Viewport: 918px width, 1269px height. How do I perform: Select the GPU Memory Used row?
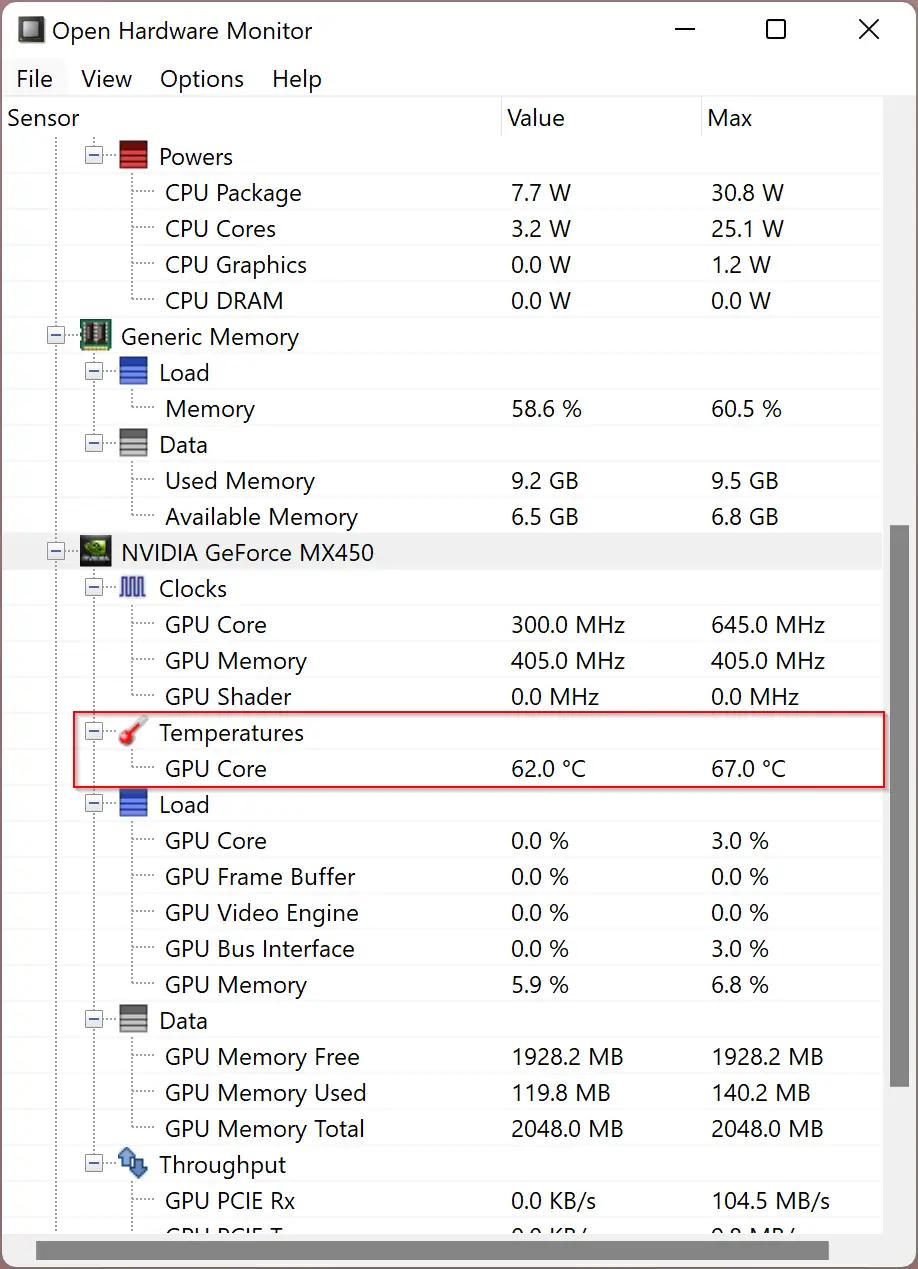(266, 1093)
